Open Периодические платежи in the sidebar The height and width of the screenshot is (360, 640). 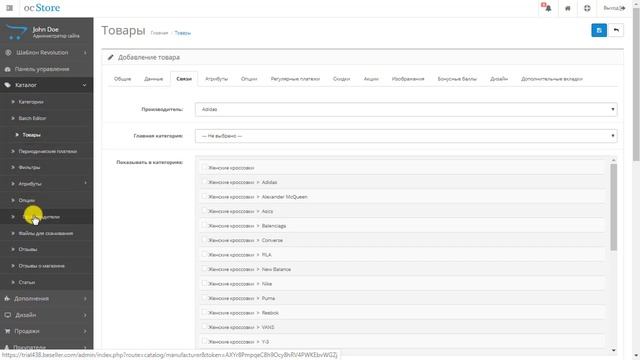tap(47, 151)
